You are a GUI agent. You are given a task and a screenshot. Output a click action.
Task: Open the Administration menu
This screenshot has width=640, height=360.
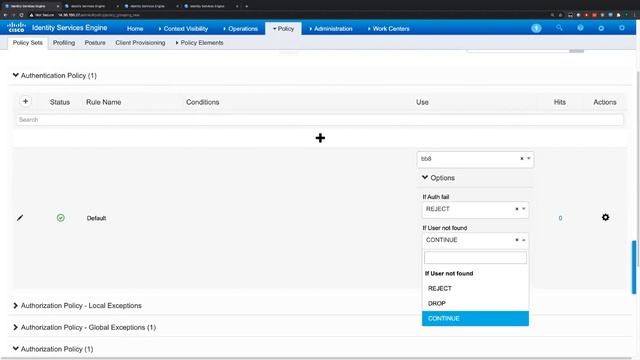(331, 29)
